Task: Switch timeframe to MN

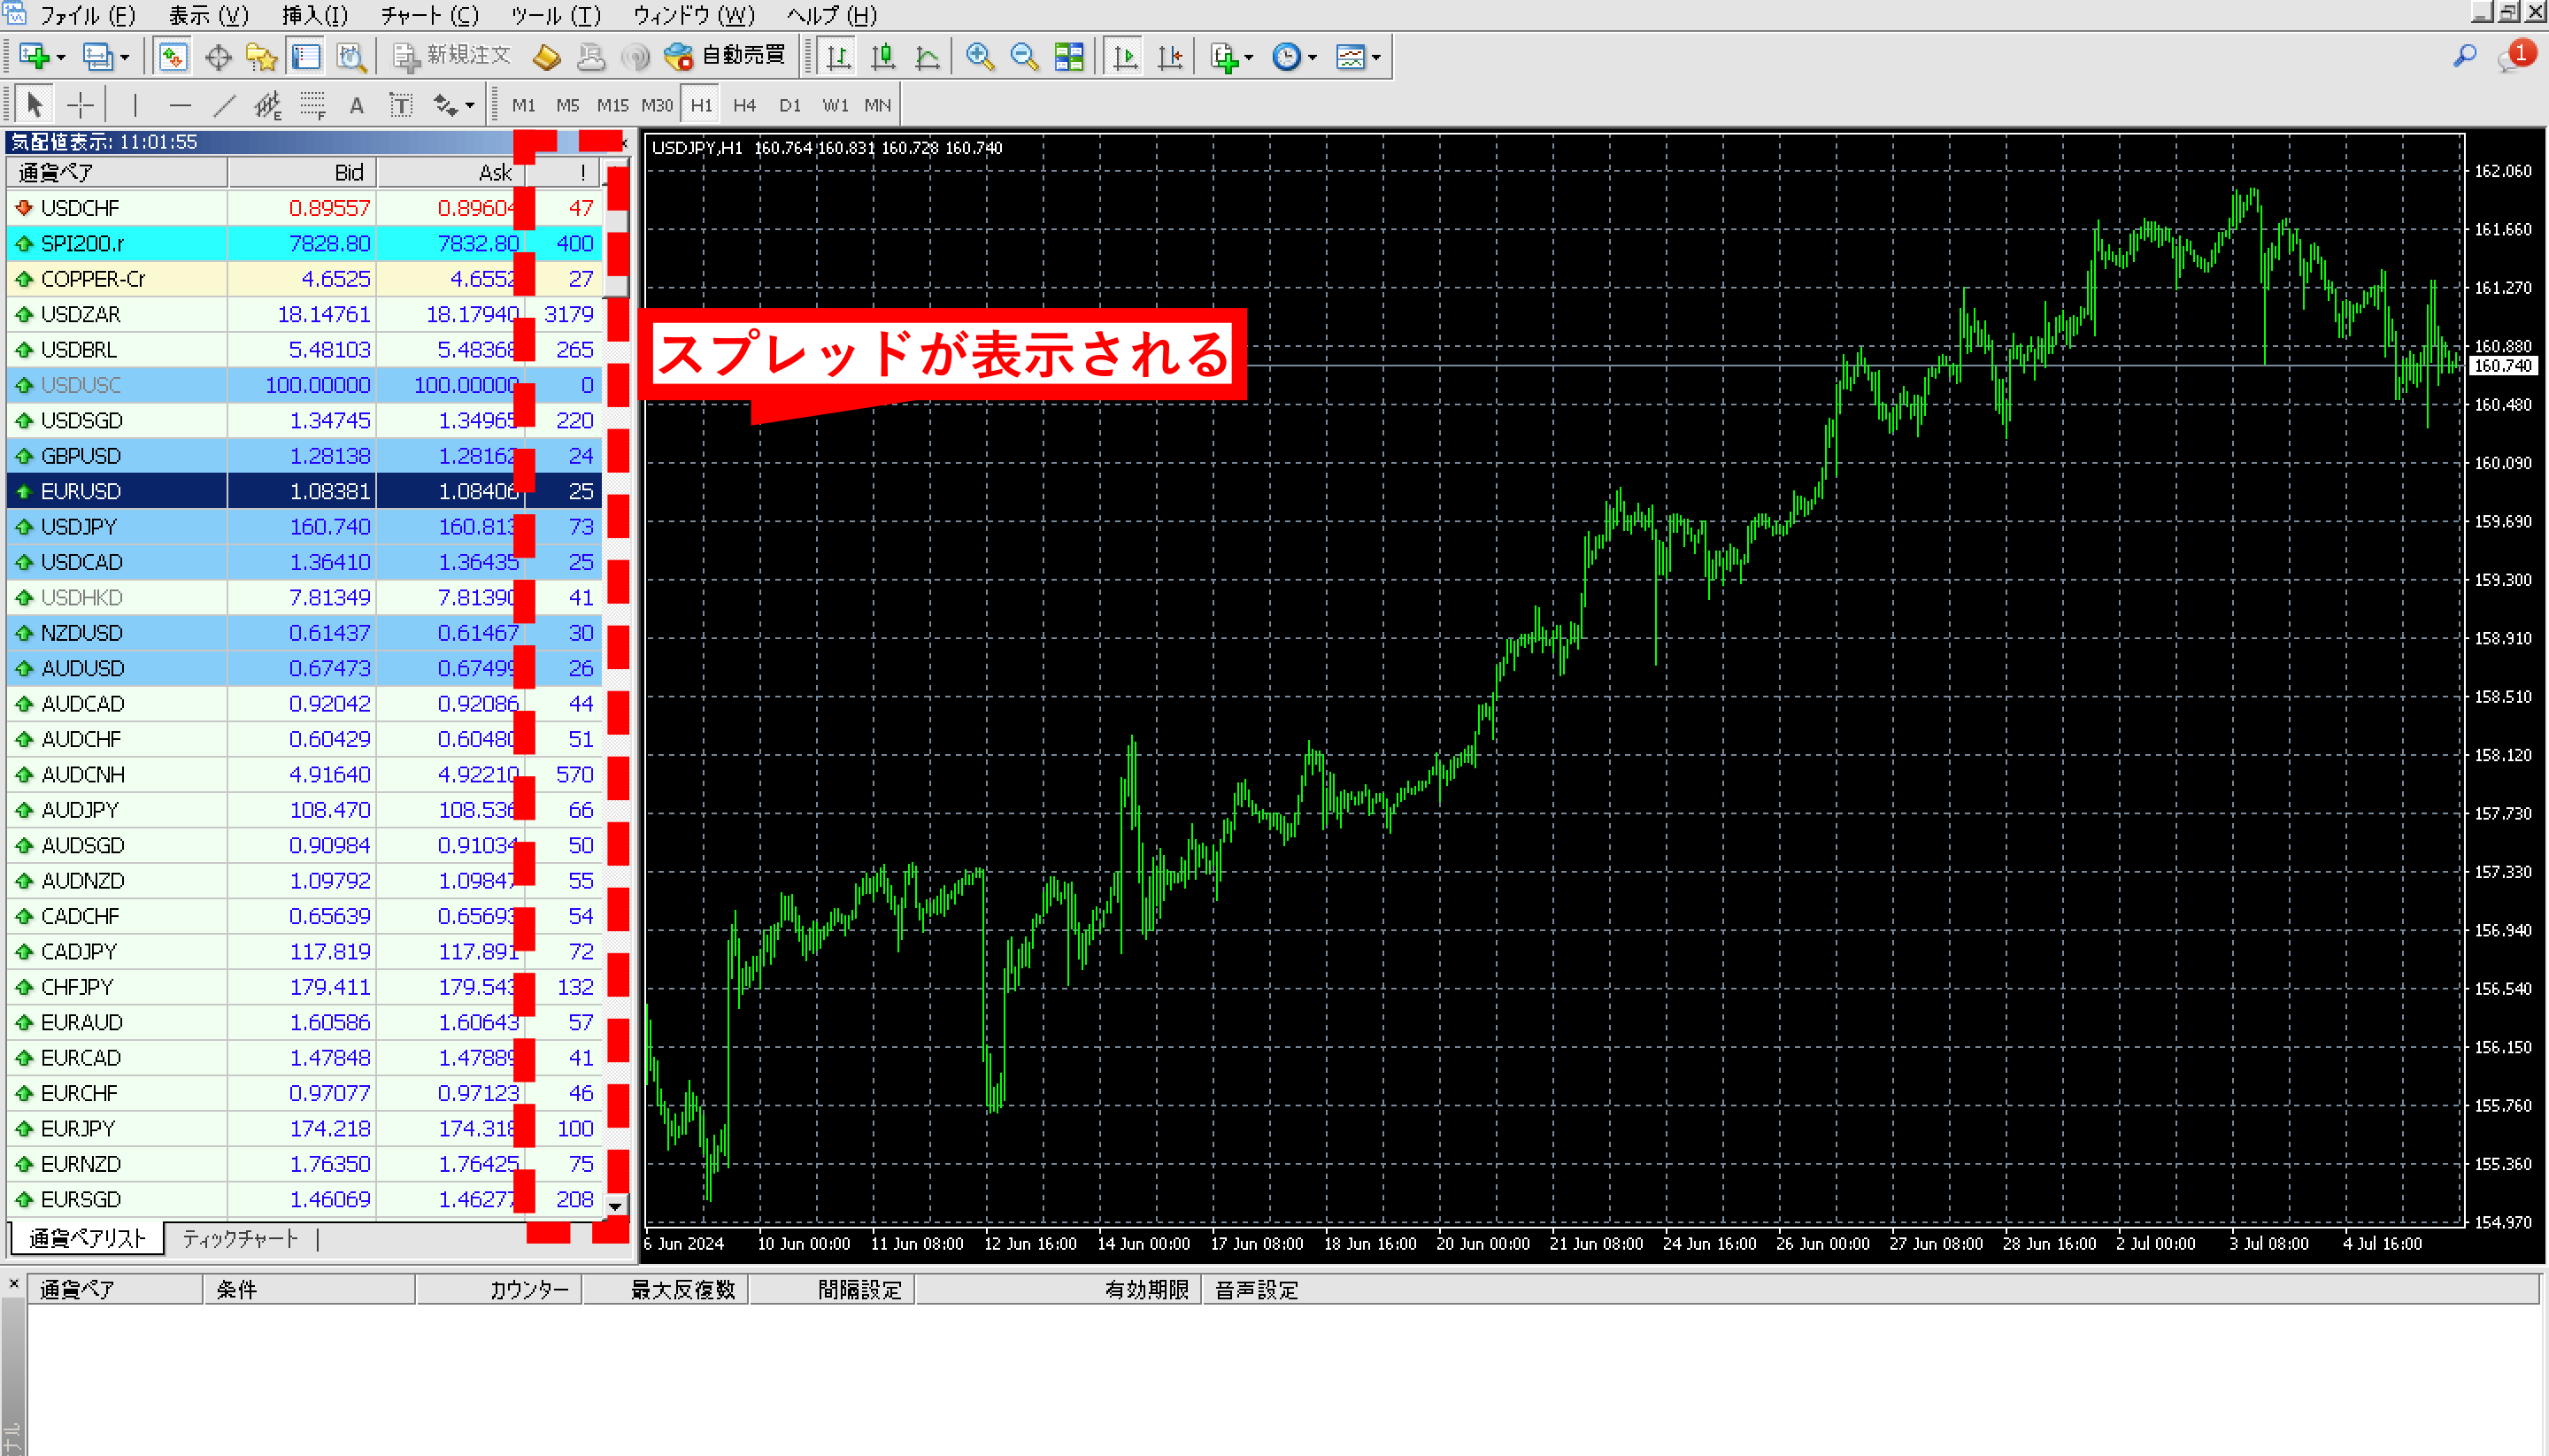Action: point(877,105)
